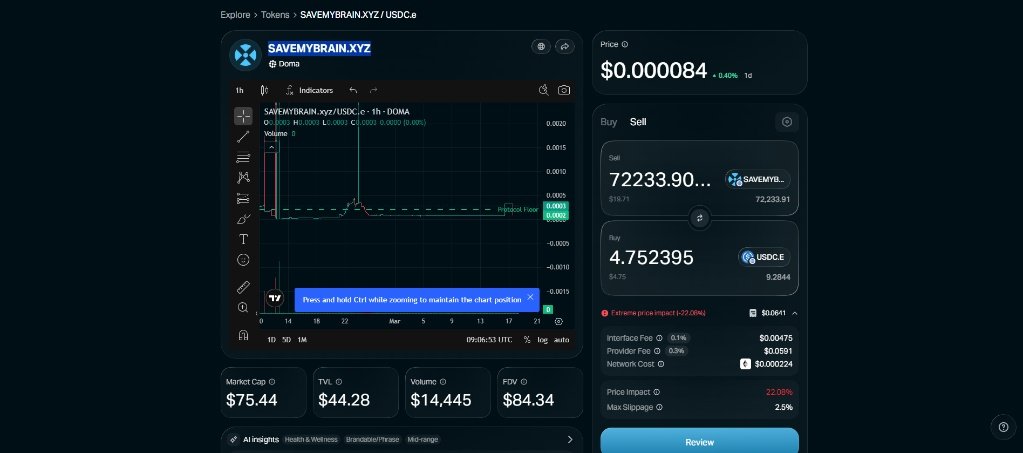Image resolution: width=1023 pixels, height=453 pixels.
Task: Open the help question mark button
Action: pos(1003,427)
